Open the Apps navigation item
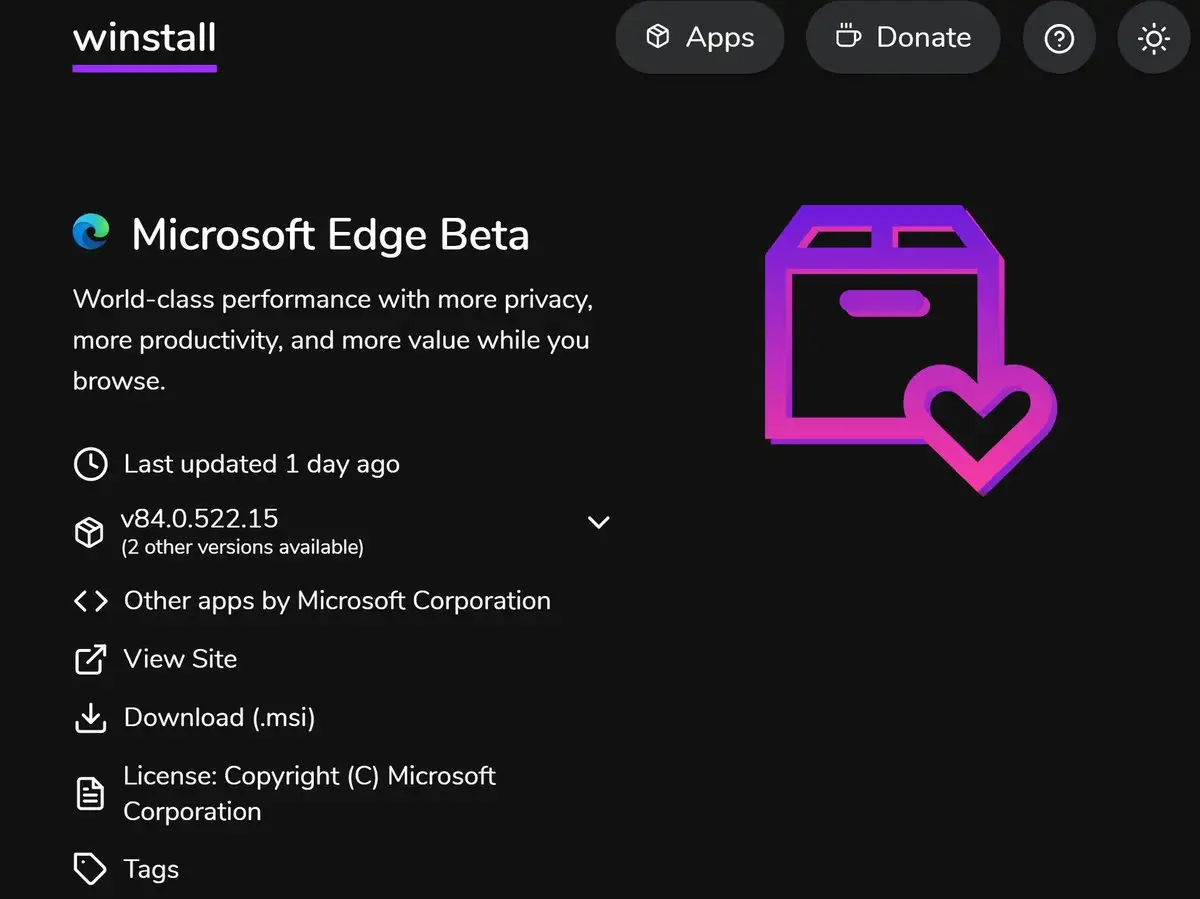This screenshot has height=899, width=1200. 700,37
